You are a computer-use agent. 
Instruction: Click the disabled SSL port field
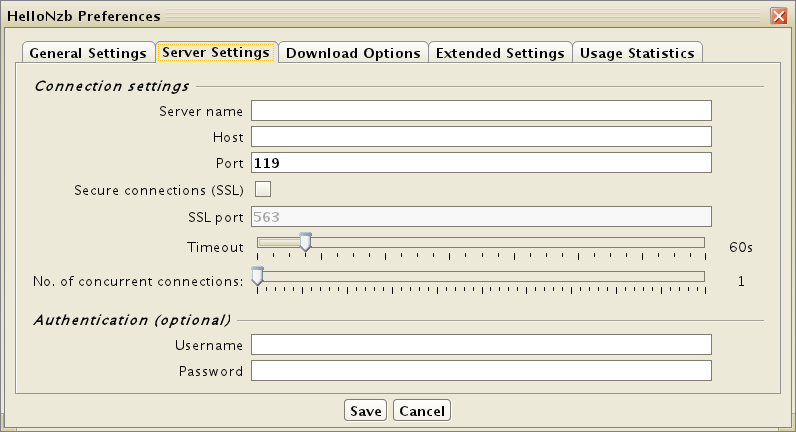pos(481,217)
